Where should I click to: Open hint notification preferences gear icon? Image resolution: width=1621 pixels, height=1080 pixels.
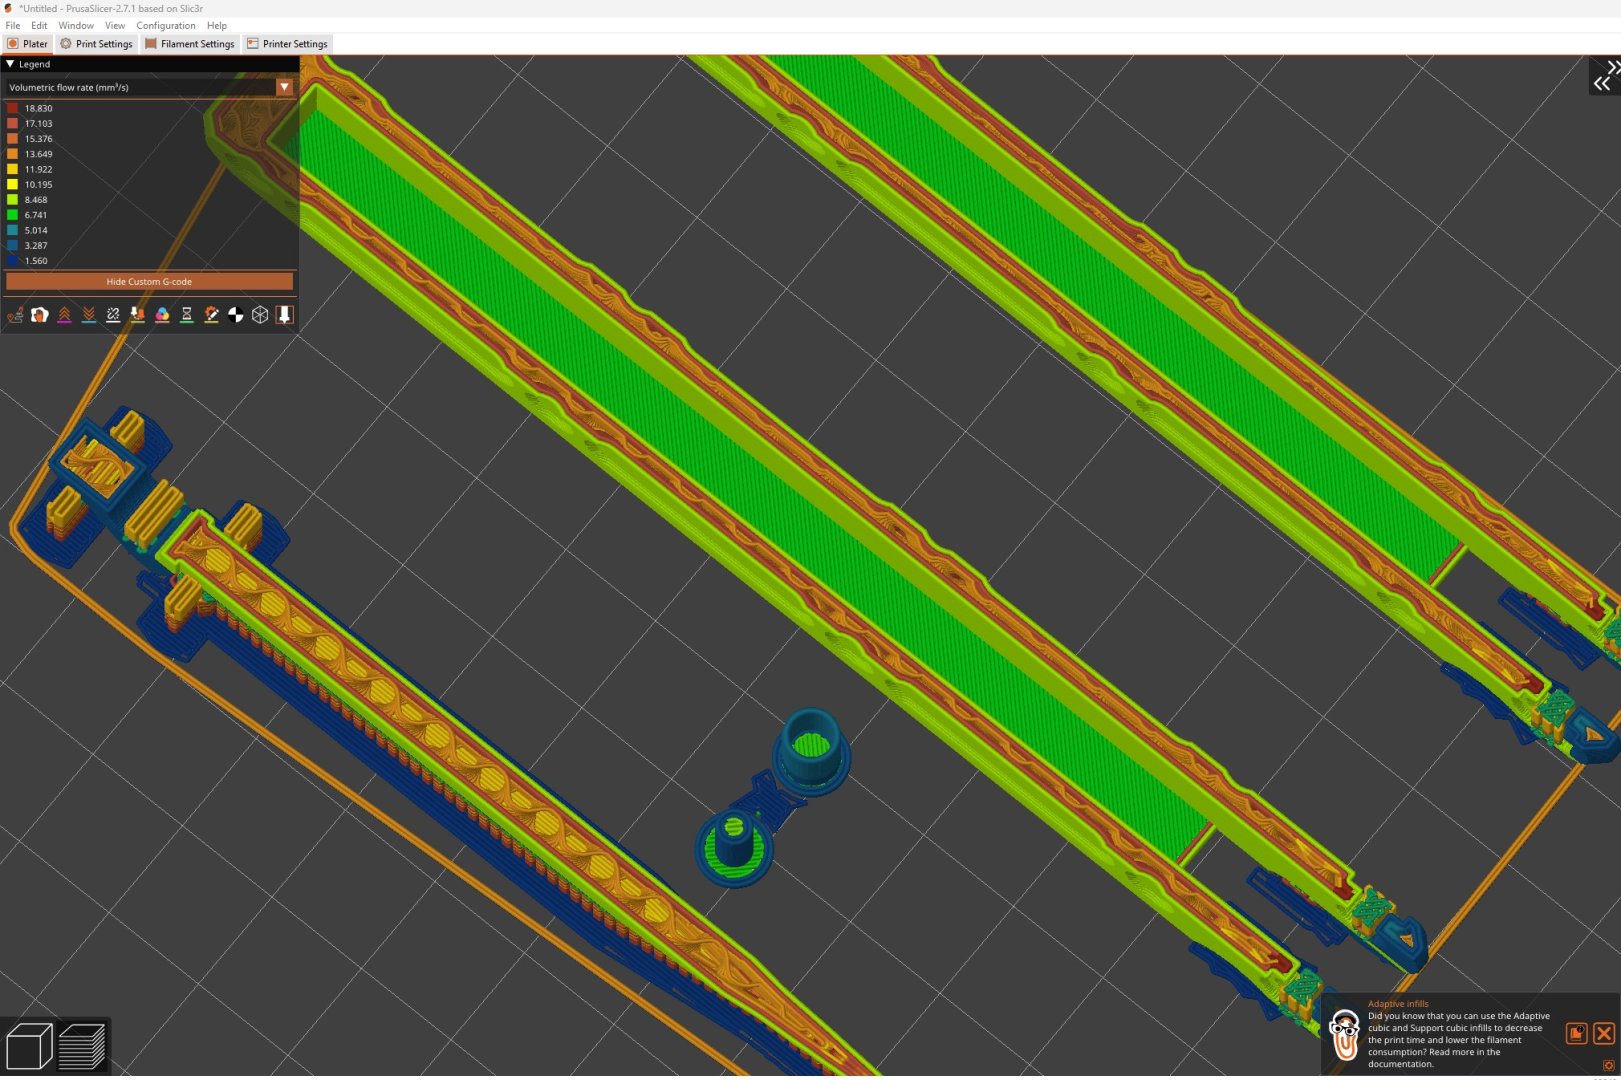(x=1608, y=1066)
